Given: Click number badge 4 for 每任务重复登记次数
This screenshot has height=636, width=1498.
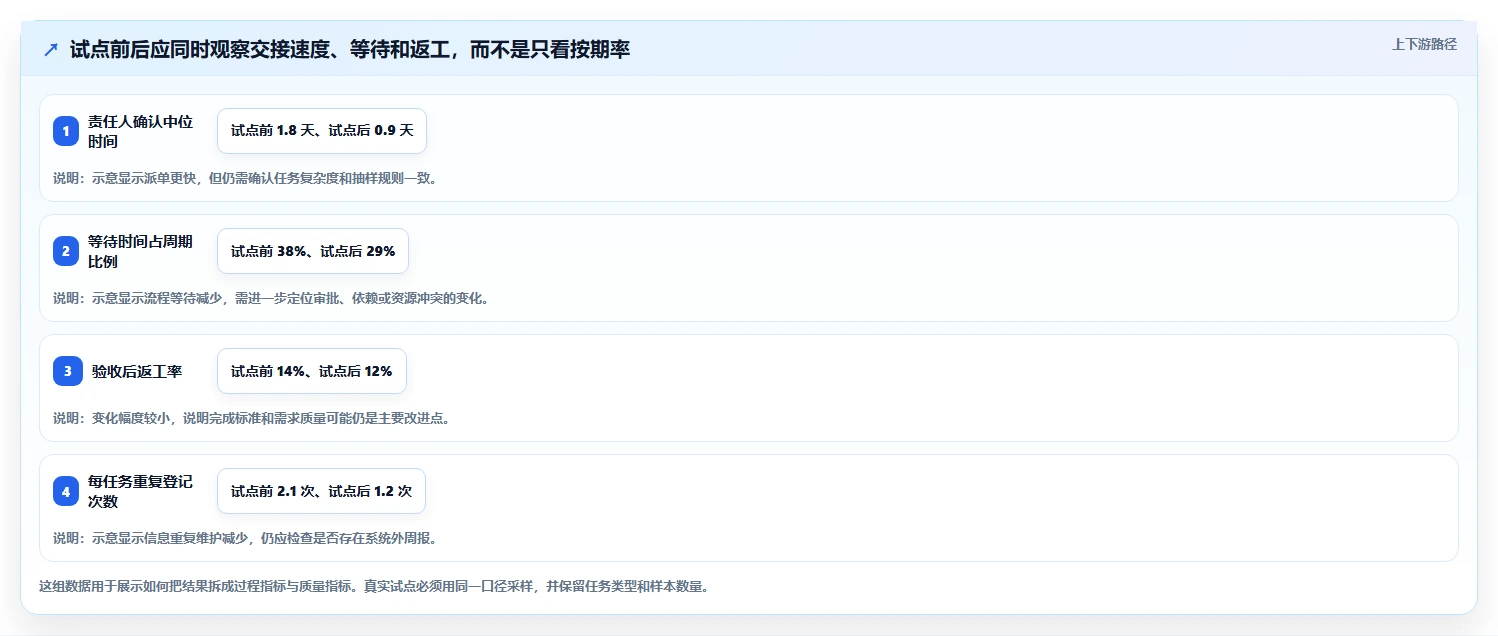Looking at the screenshot, I should pos(66,491).
